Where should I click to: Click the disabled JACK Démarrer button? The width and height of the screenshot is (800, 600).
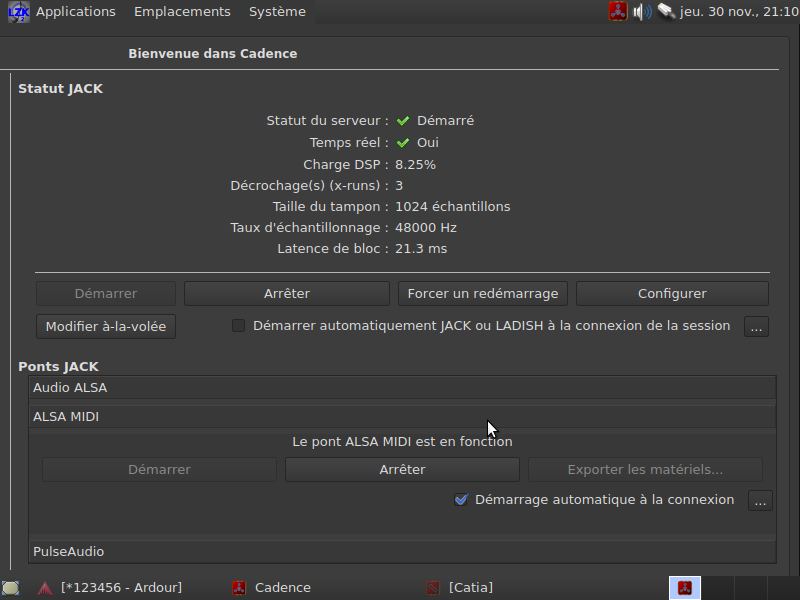pos(106,294)
